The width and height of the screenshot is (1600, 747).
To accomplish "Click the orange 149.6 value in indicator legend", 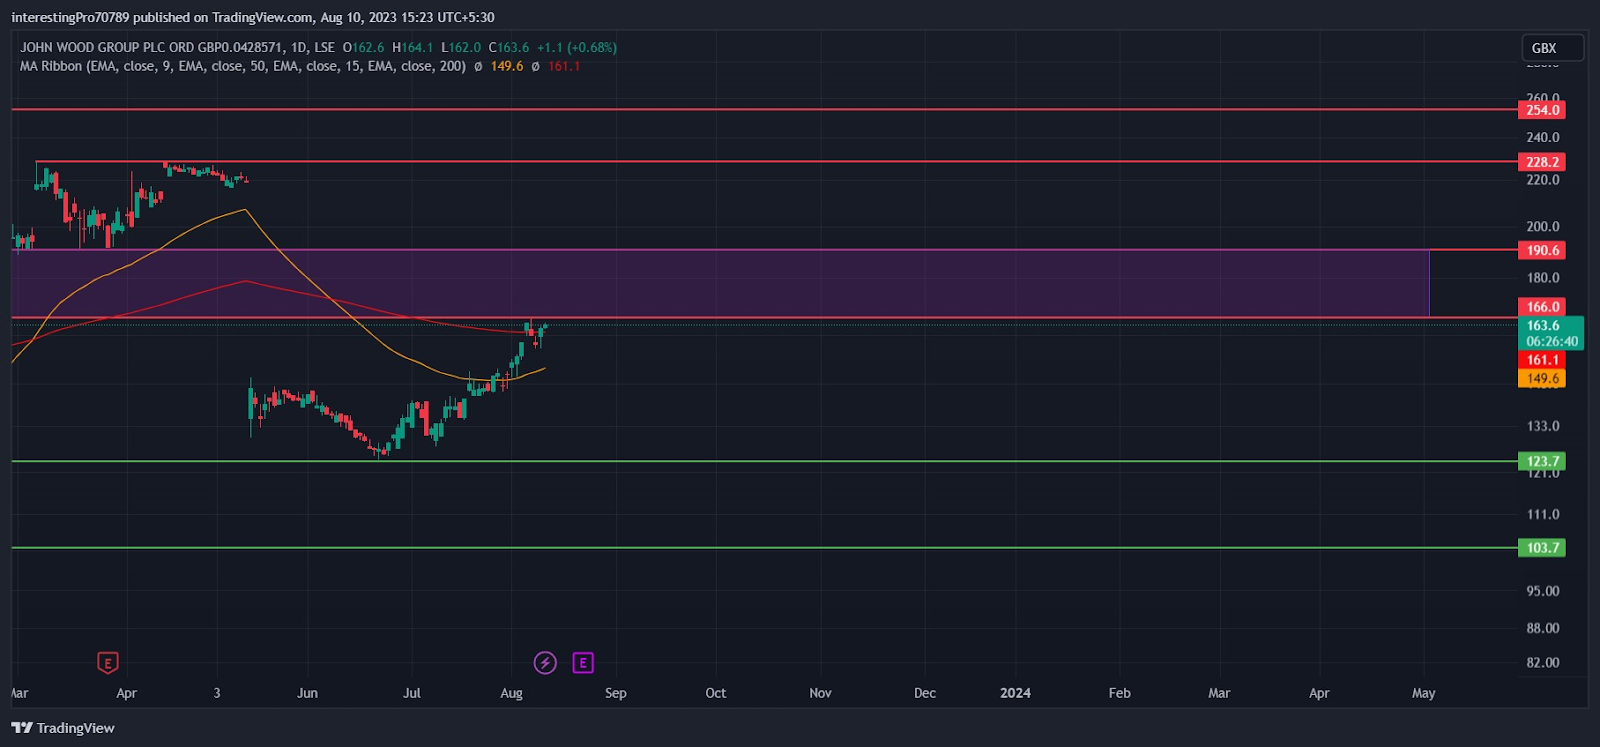I will tap(507, 66).
